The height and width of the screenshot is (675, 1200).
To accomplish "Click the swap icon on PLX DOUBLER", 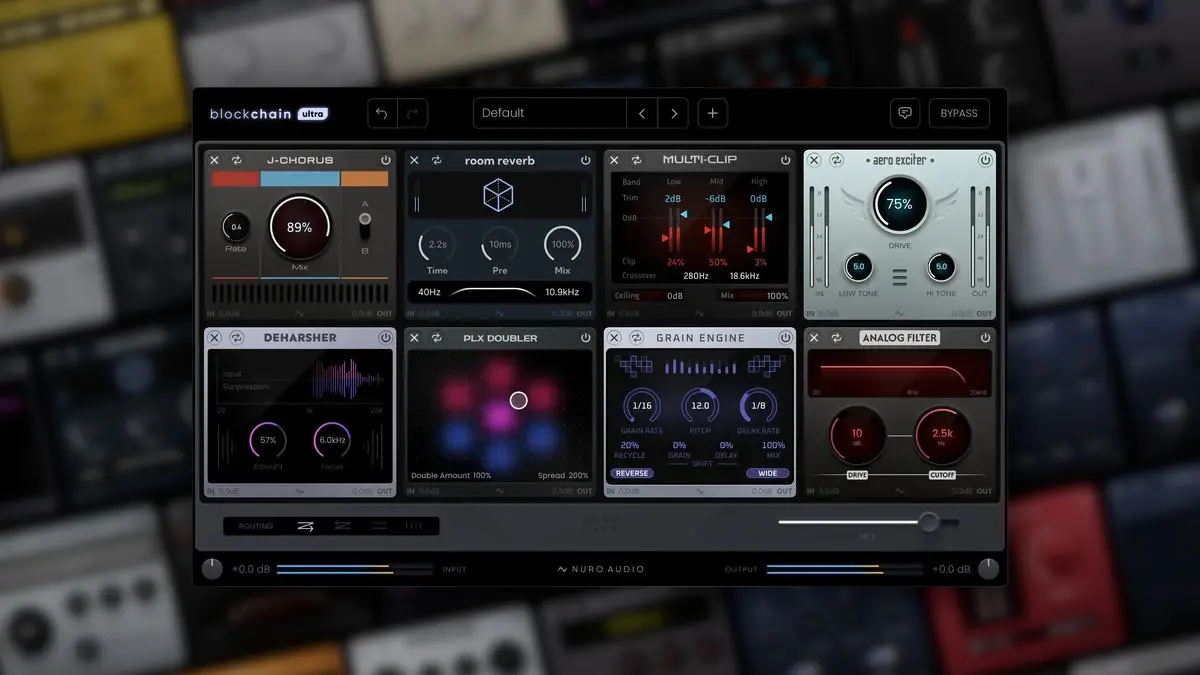I will (436, 338).
